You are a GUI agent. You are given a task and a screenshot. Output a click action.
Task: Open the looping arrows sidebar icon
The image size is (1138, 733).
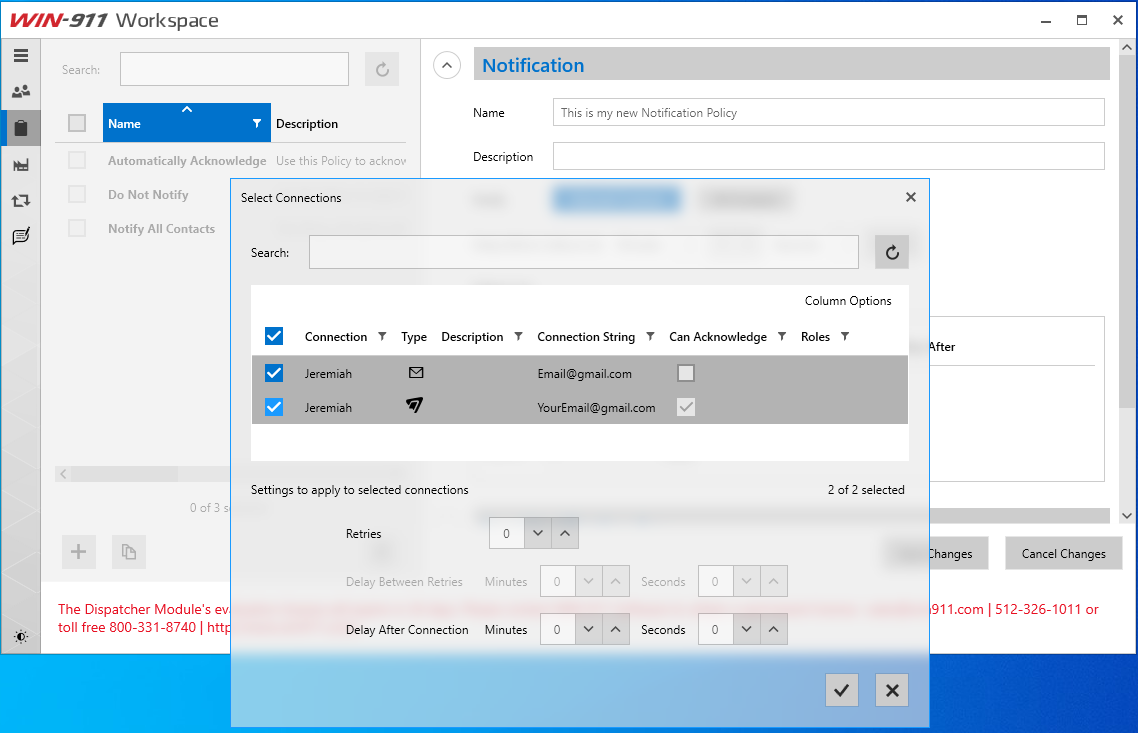tap(20, 200)
